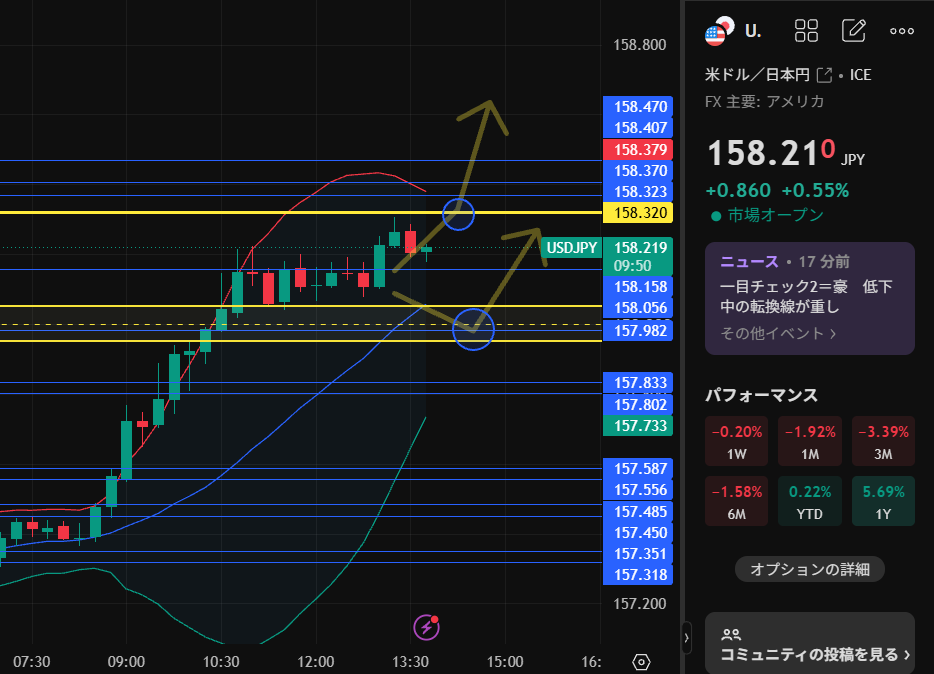This screenshot has height=674, width=934.
Task: Click the 157.318 price label
Action: [x=638, y=575]
